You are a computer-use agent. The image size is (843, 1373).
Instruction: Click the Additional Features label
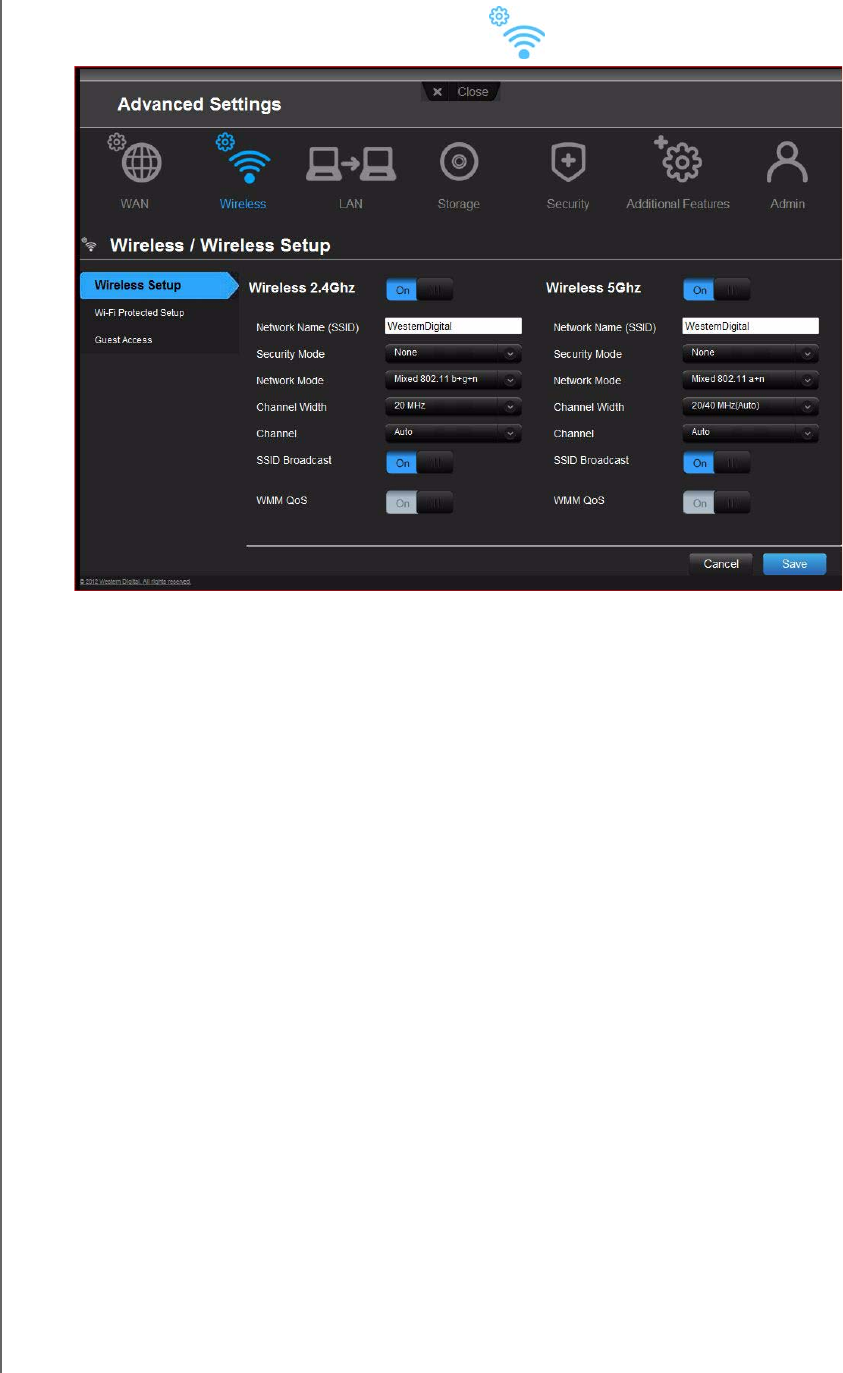(x=678, y=204)
